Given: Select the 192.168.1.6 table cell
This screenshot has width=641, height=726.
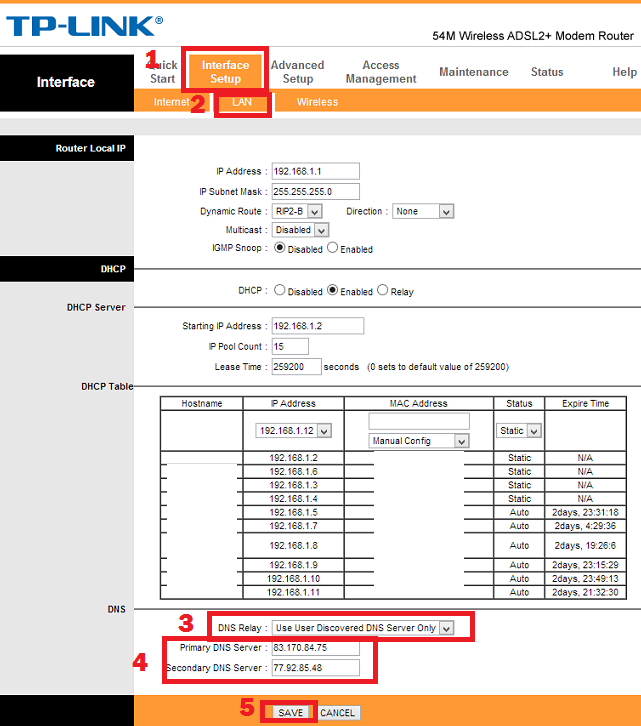Looking at the screenshot, I should pyautogui.click(x=294, y=472).
